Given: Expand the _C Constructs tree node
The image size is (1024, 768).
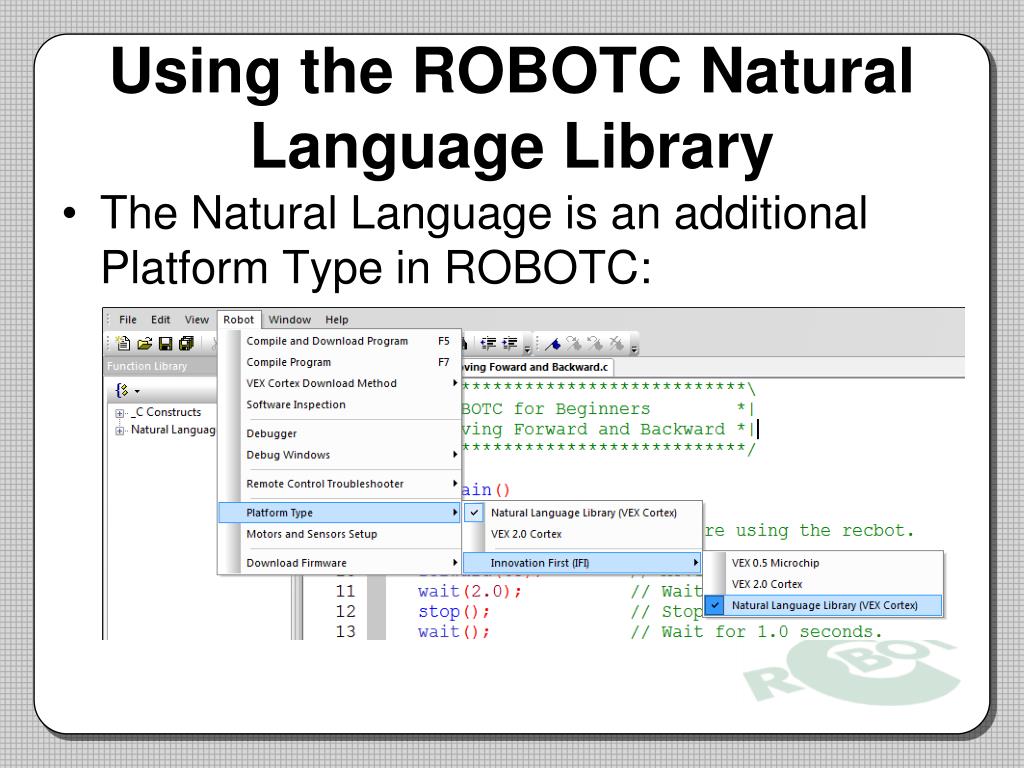Looking at the screenshot, I should (x=120, y=413).
